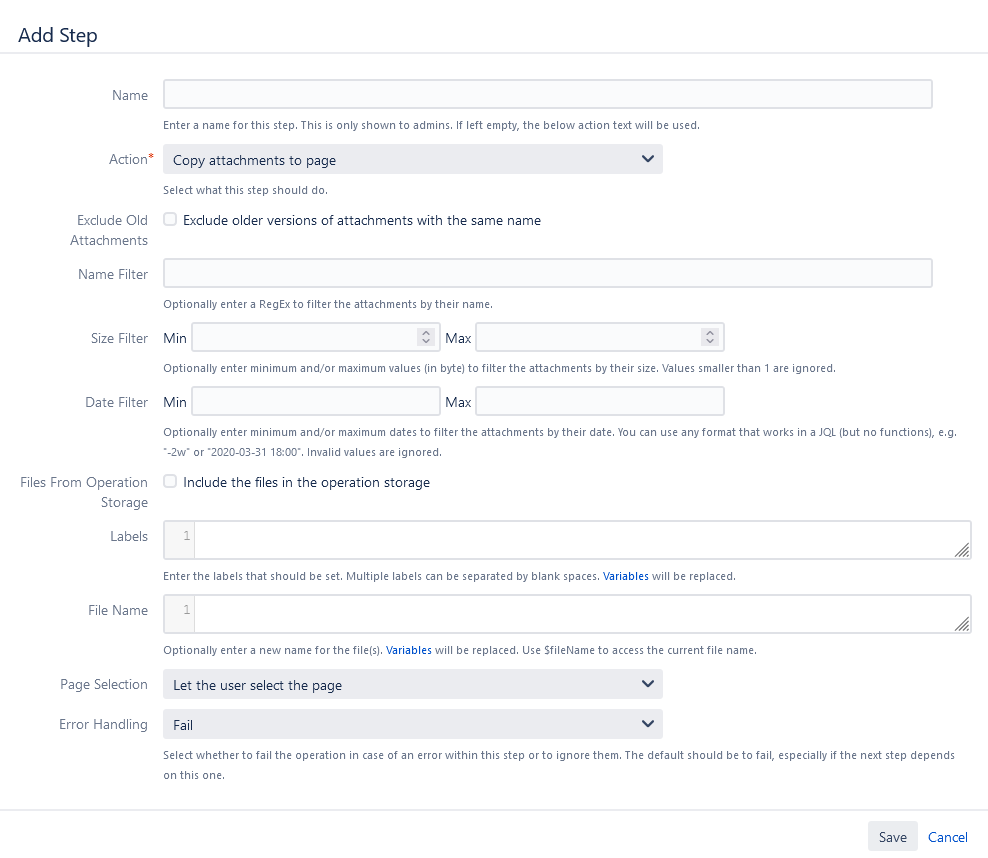Open Variables link under Labels
This screenshot has width=988, height=858.
coord(625,577)
